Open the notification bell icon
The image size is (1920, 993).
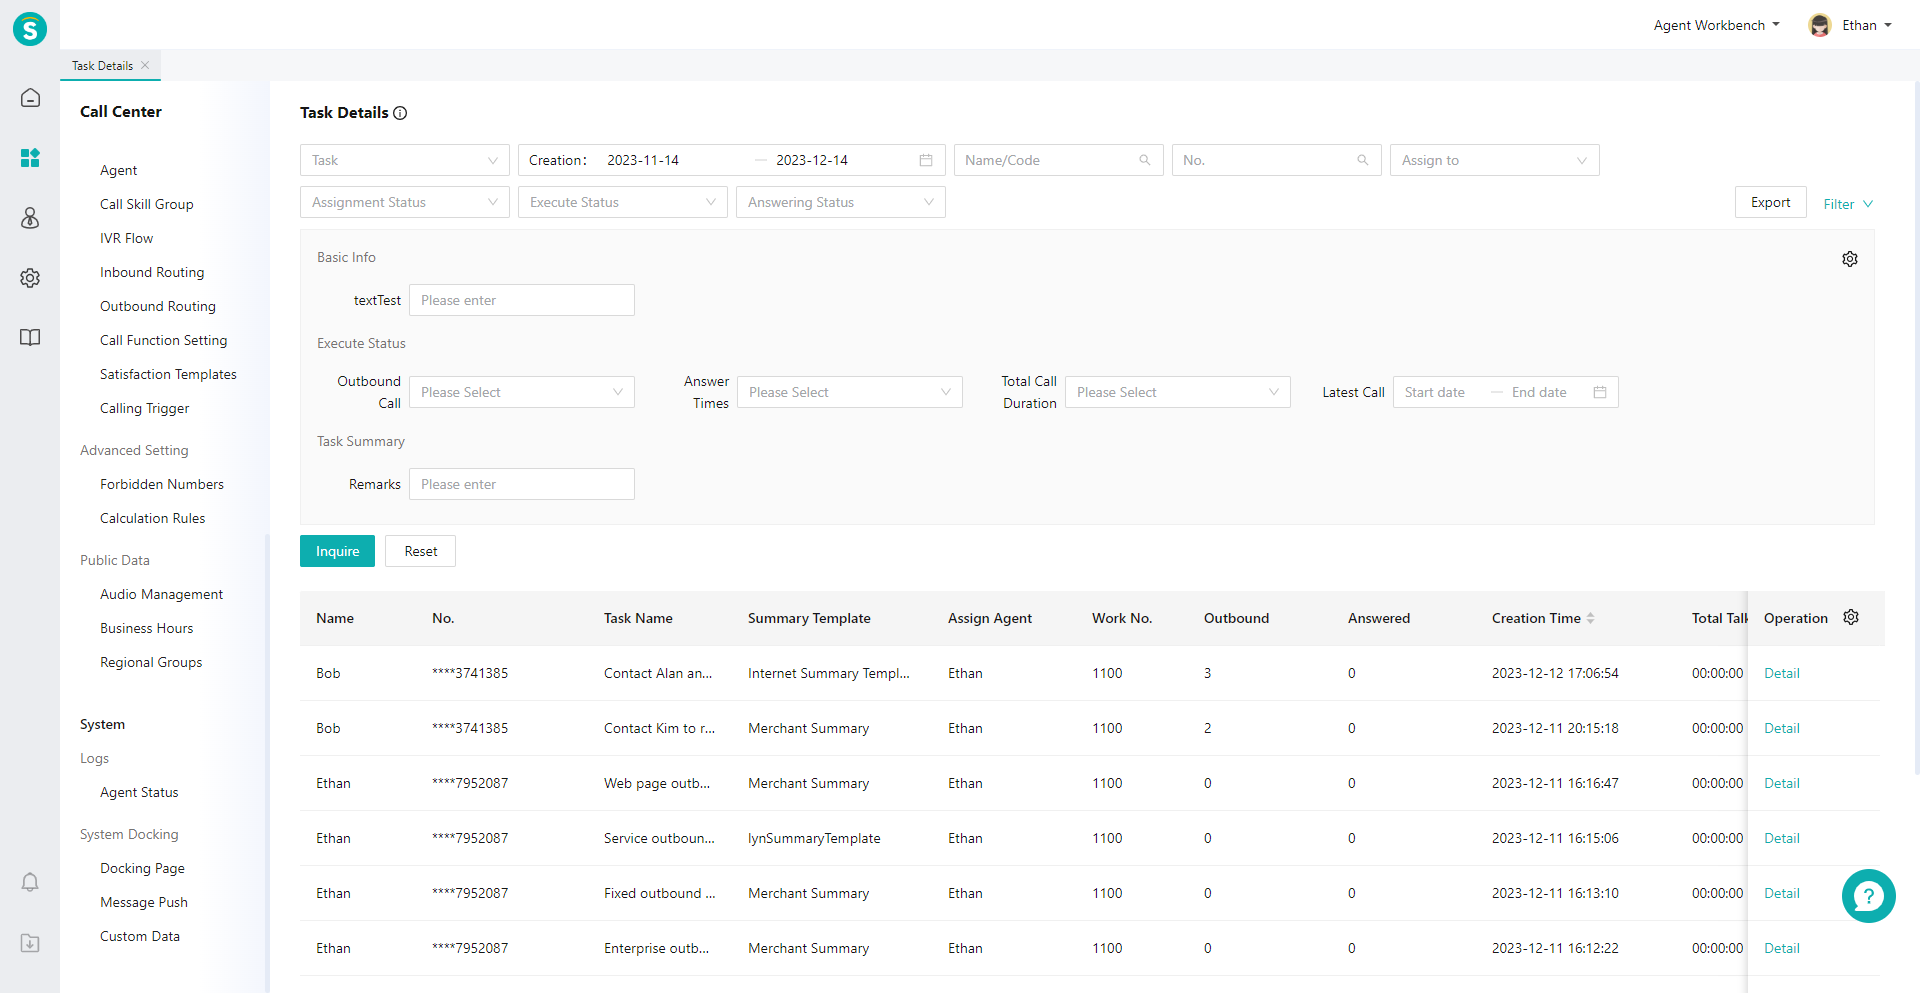30,882
